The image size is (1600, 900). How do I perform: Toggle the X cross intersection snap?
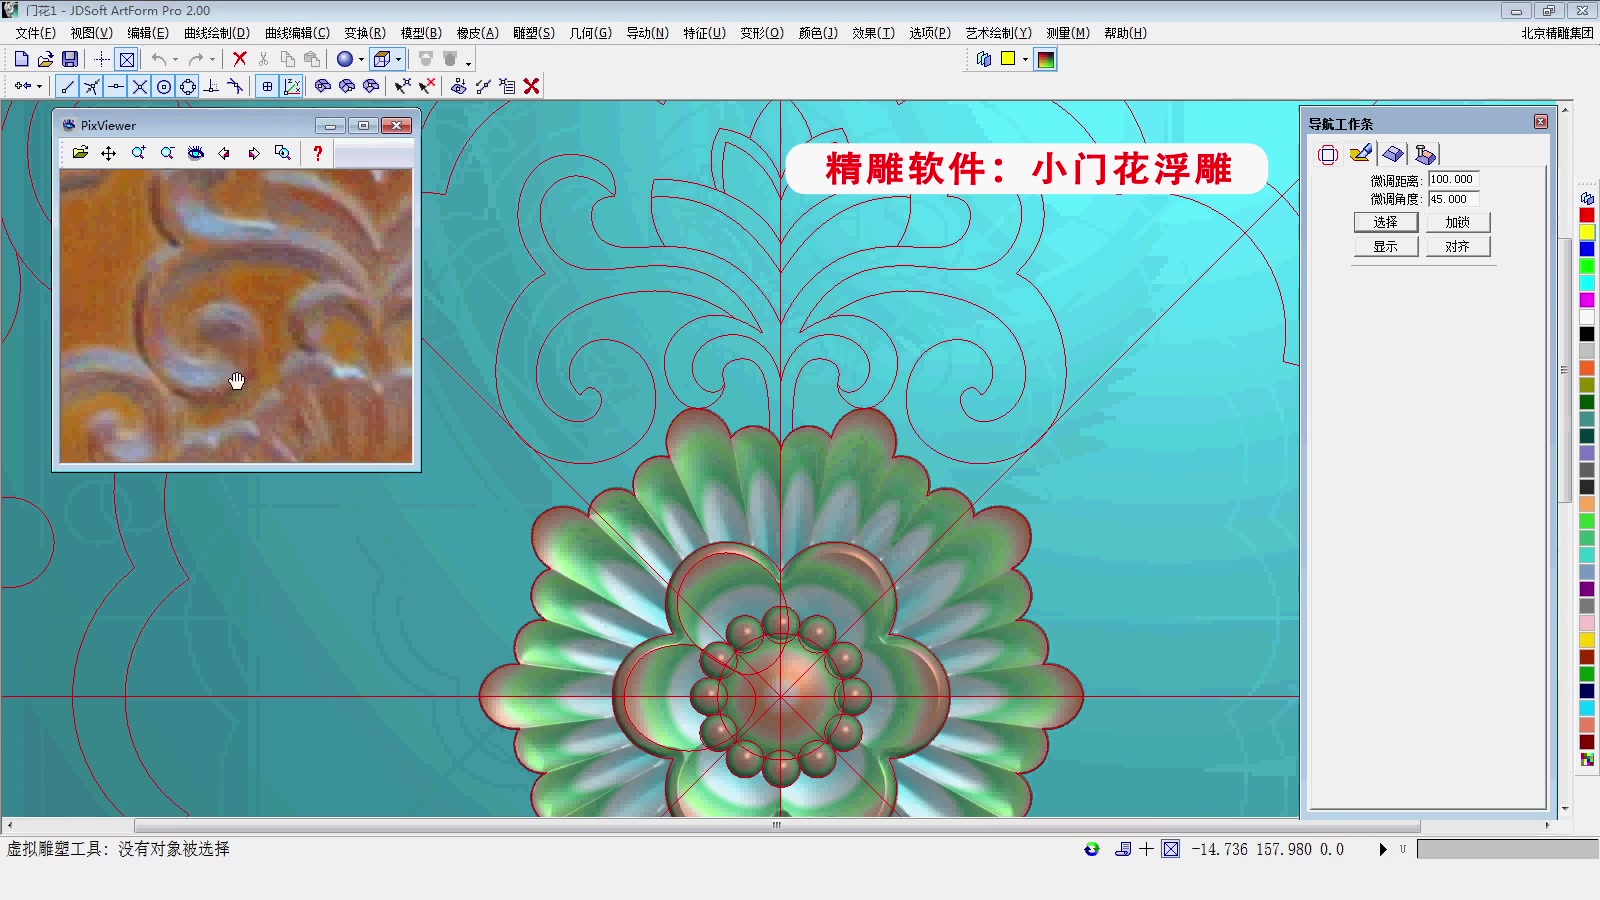[x=140, y=86]
